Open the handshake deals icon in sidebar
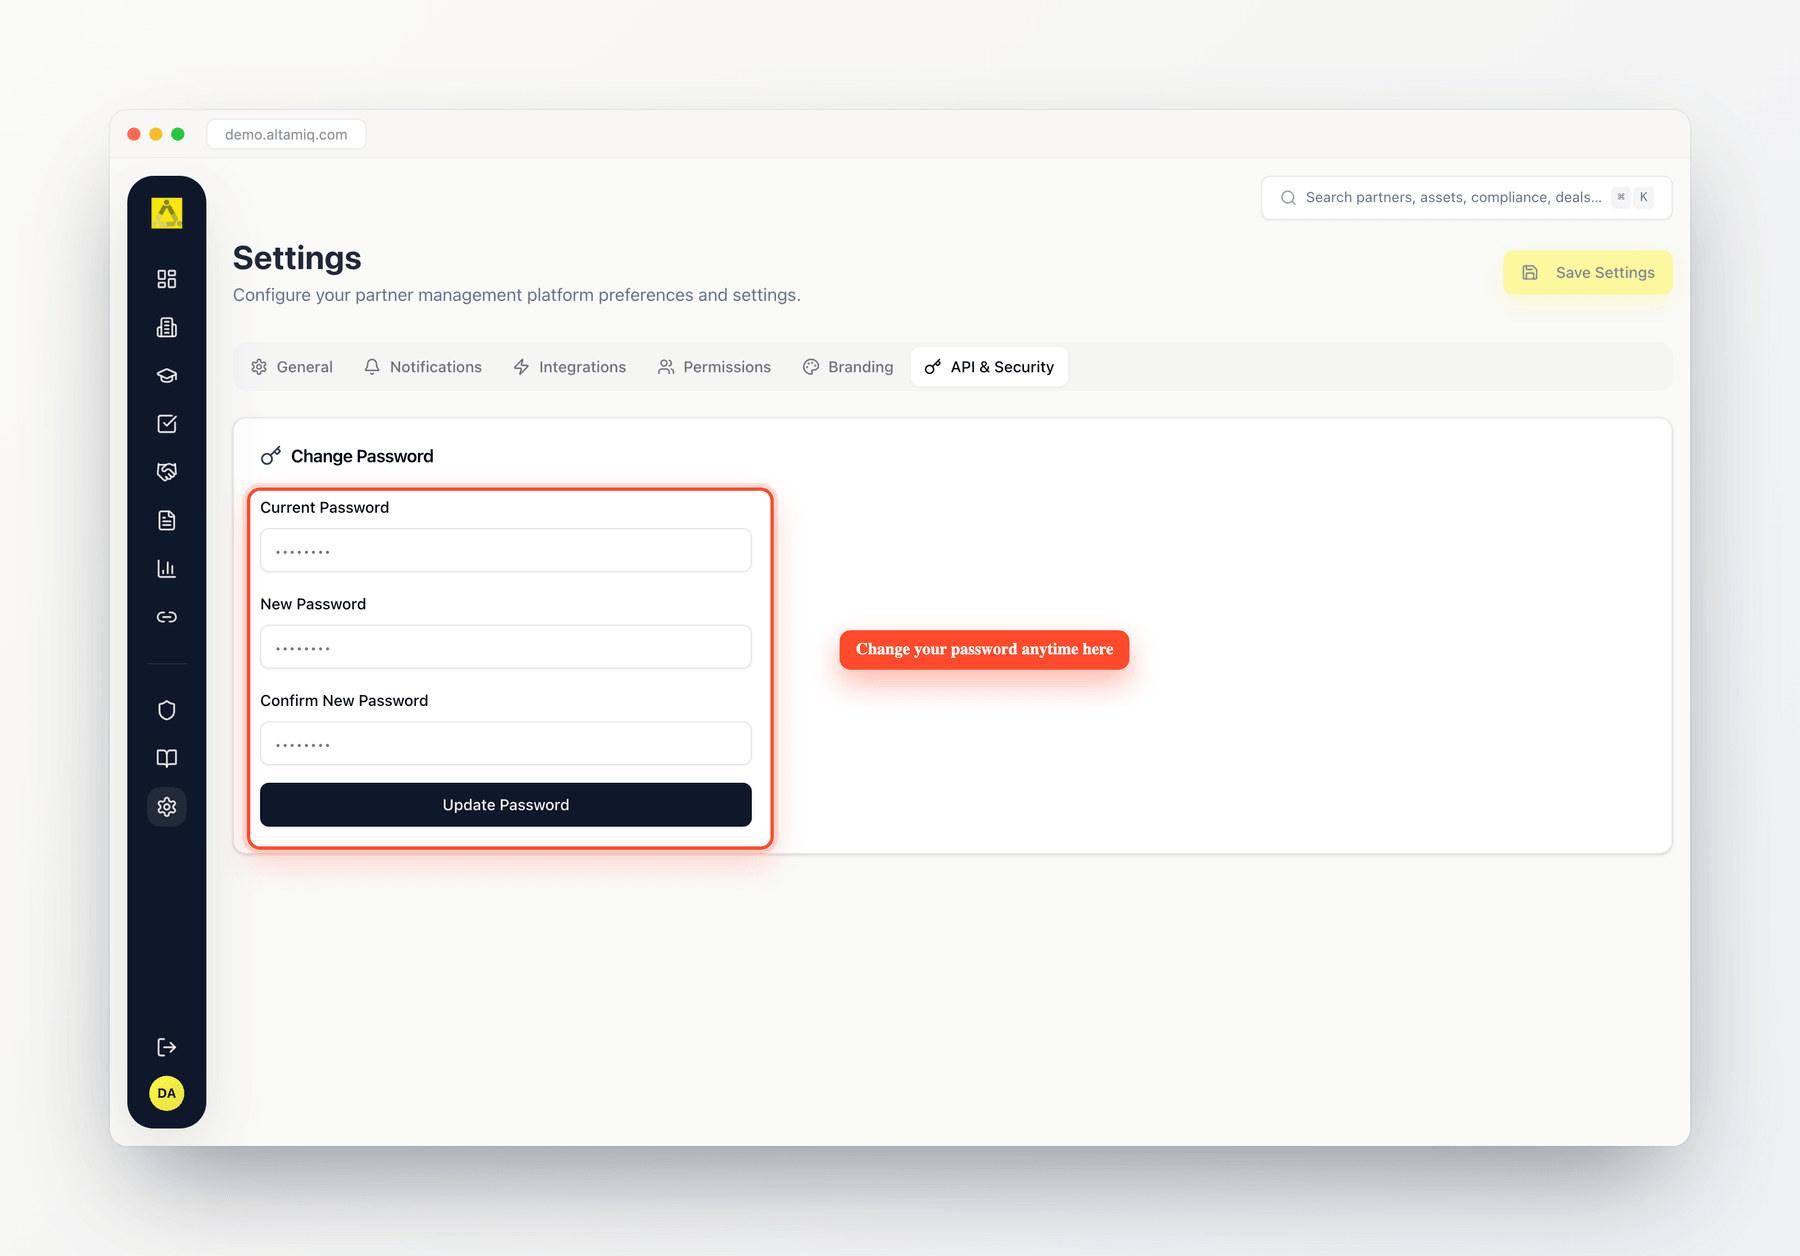The image size is (1800, 1256). [167, 472]
